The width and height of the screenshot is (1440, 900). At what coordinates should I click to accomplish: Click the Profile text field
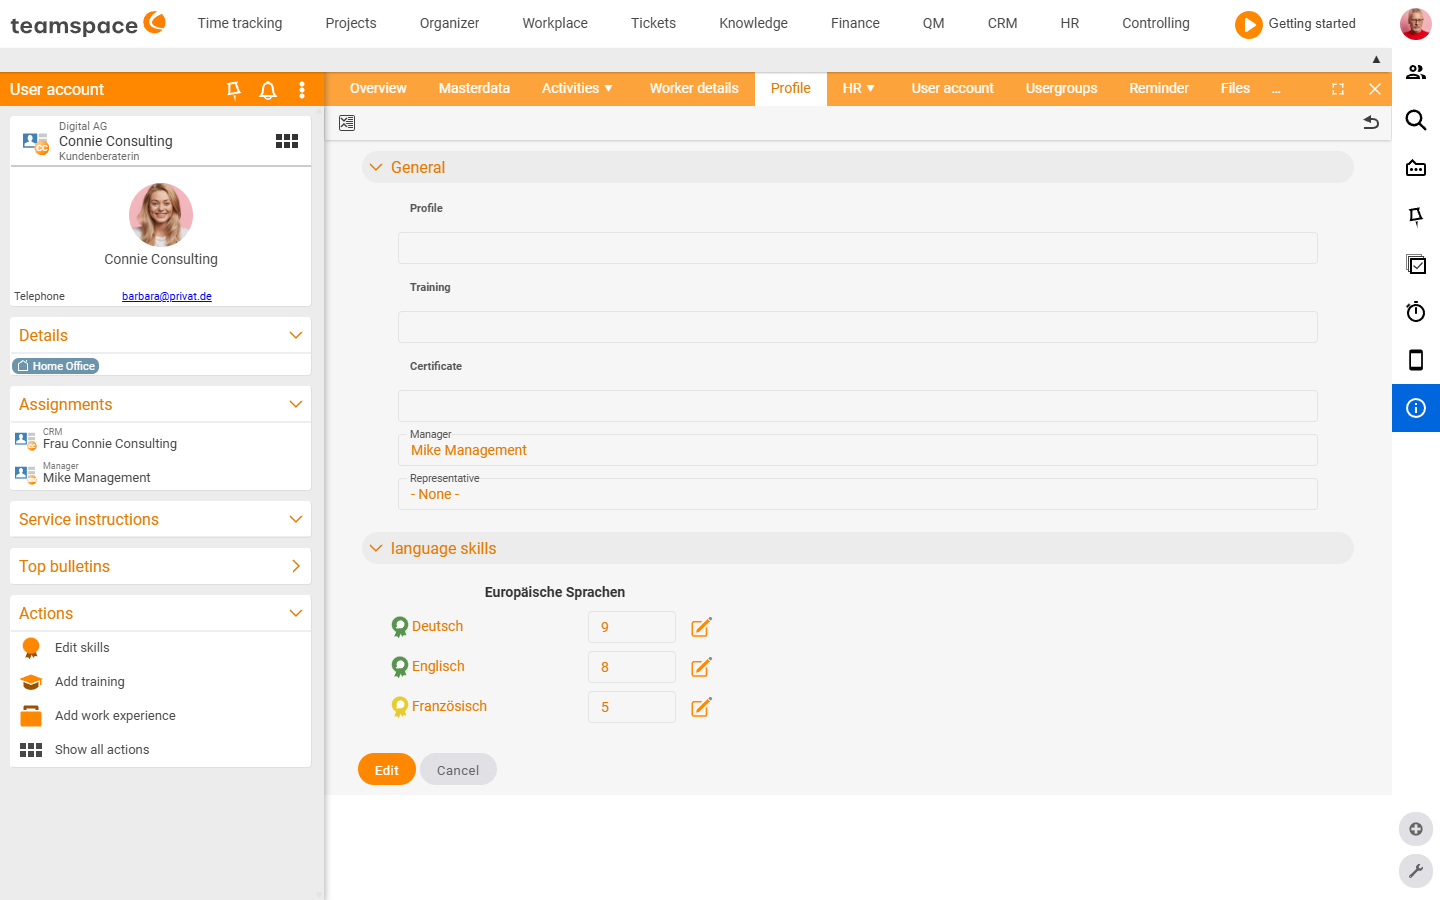(x=858, y=248)
